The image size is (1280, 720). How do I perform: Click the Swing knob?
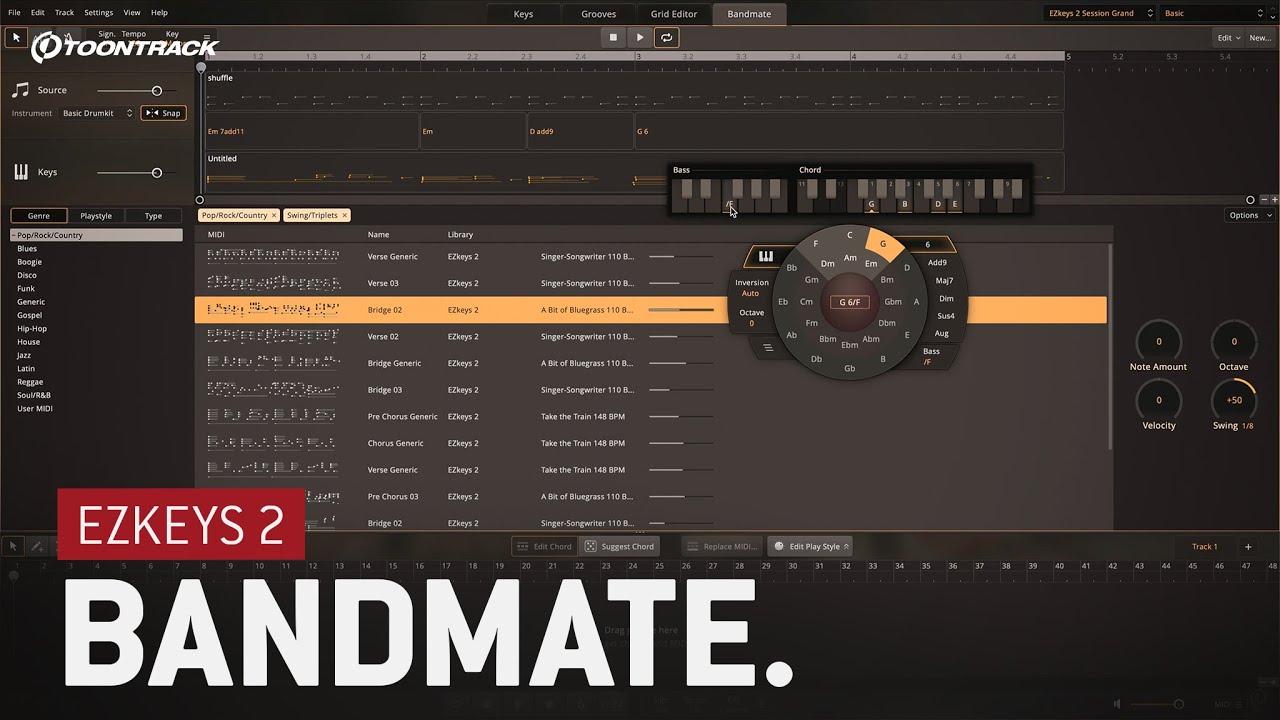click(x=1234, y=400)
